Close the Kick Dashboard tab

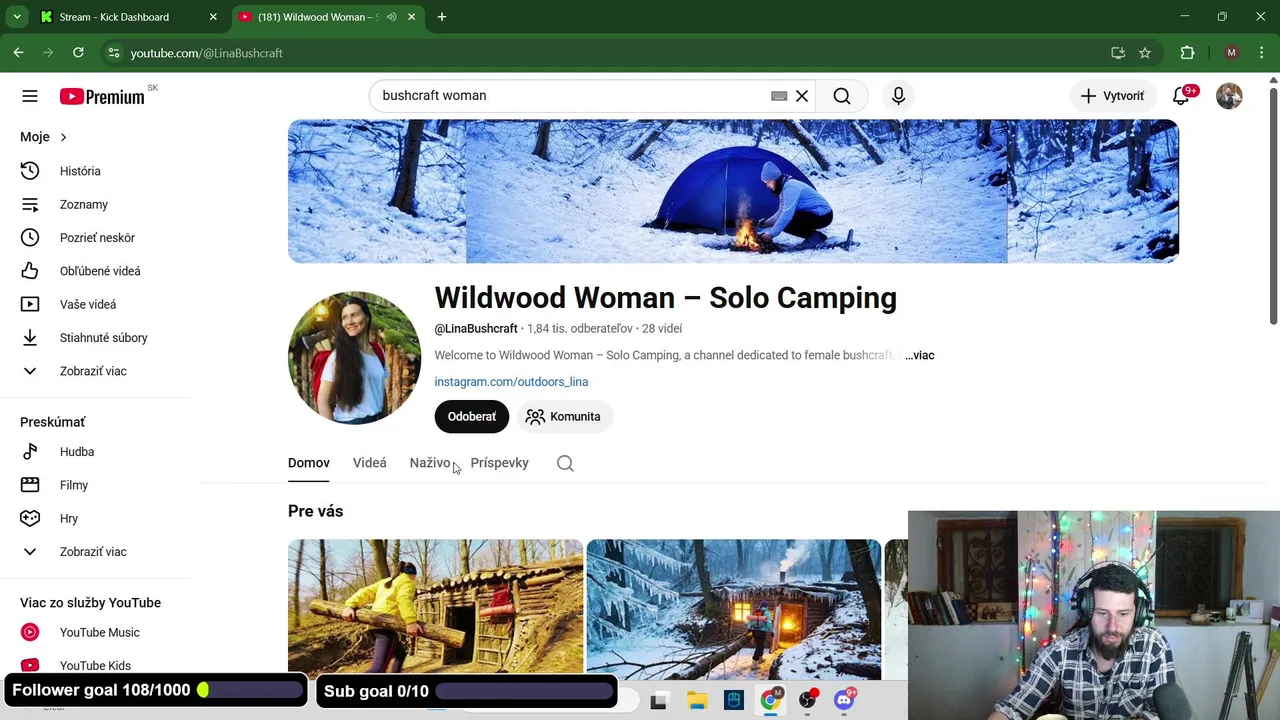click(x=213, y=17)
